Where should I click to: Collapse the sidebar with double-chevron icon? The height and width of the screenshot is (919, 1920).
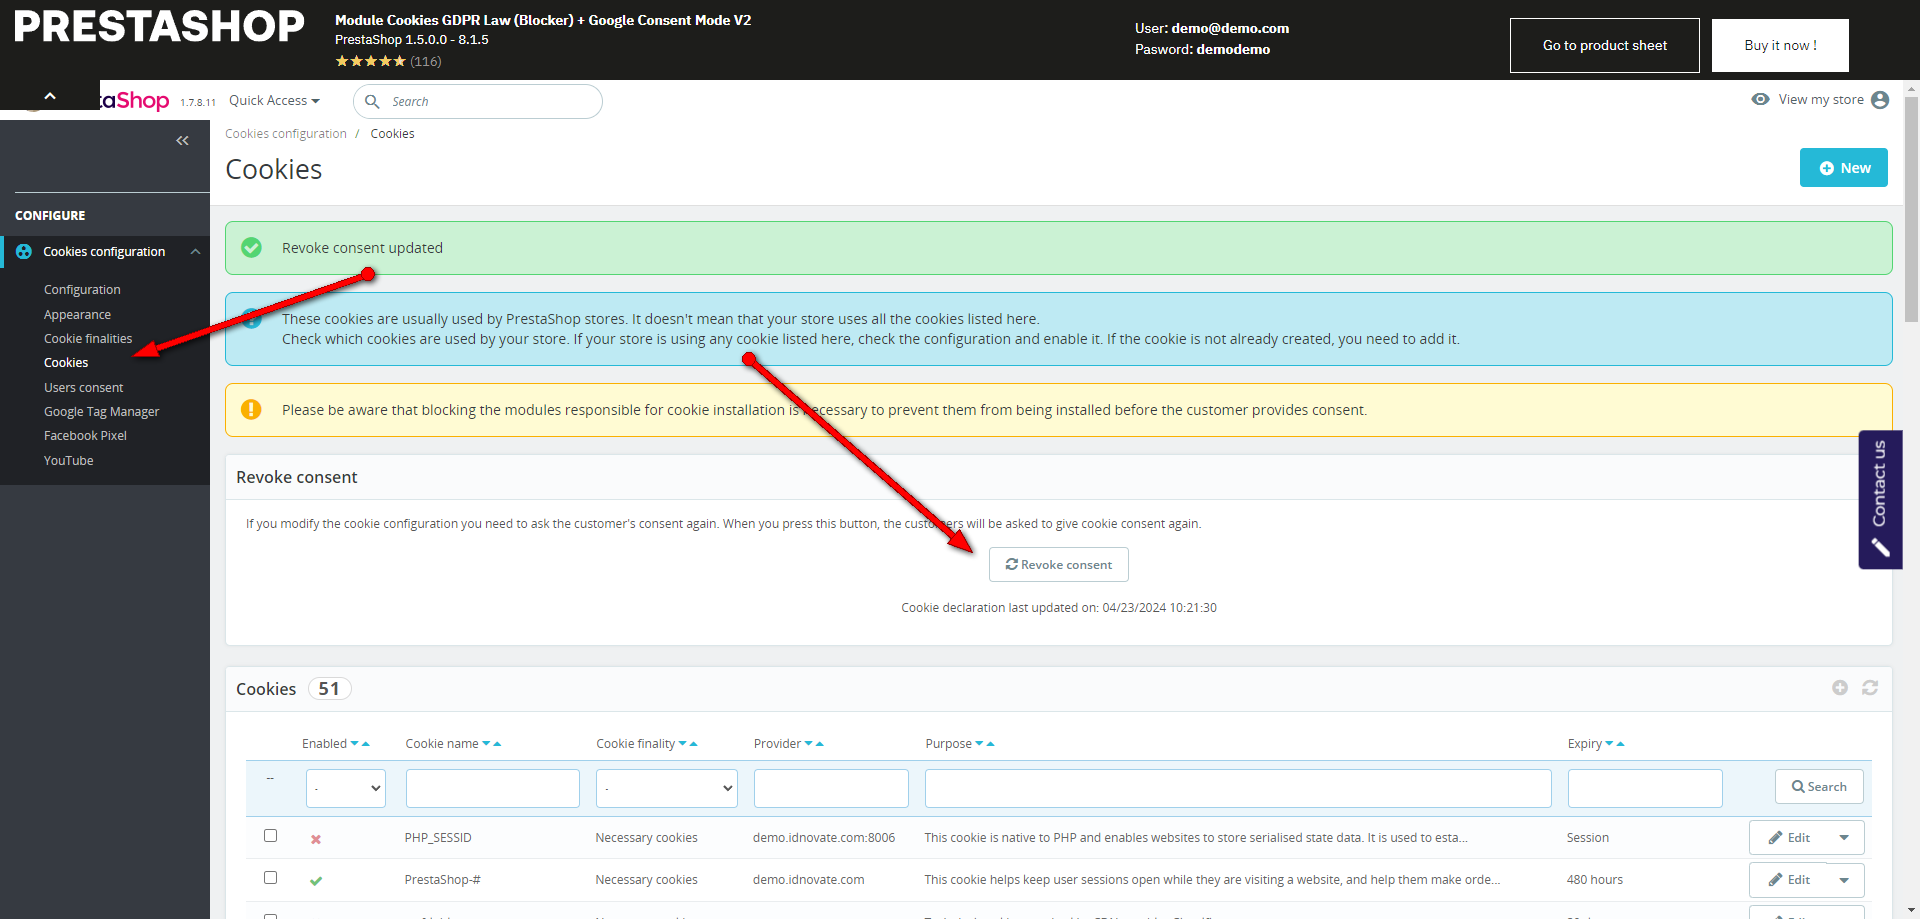tap(182, 141)
